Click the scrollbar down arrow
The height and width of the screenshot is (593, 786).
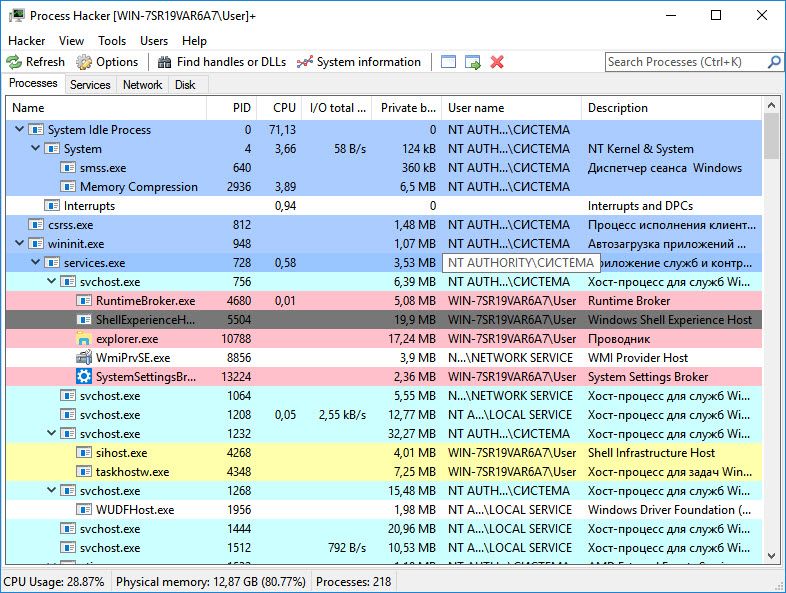point(771,556)
